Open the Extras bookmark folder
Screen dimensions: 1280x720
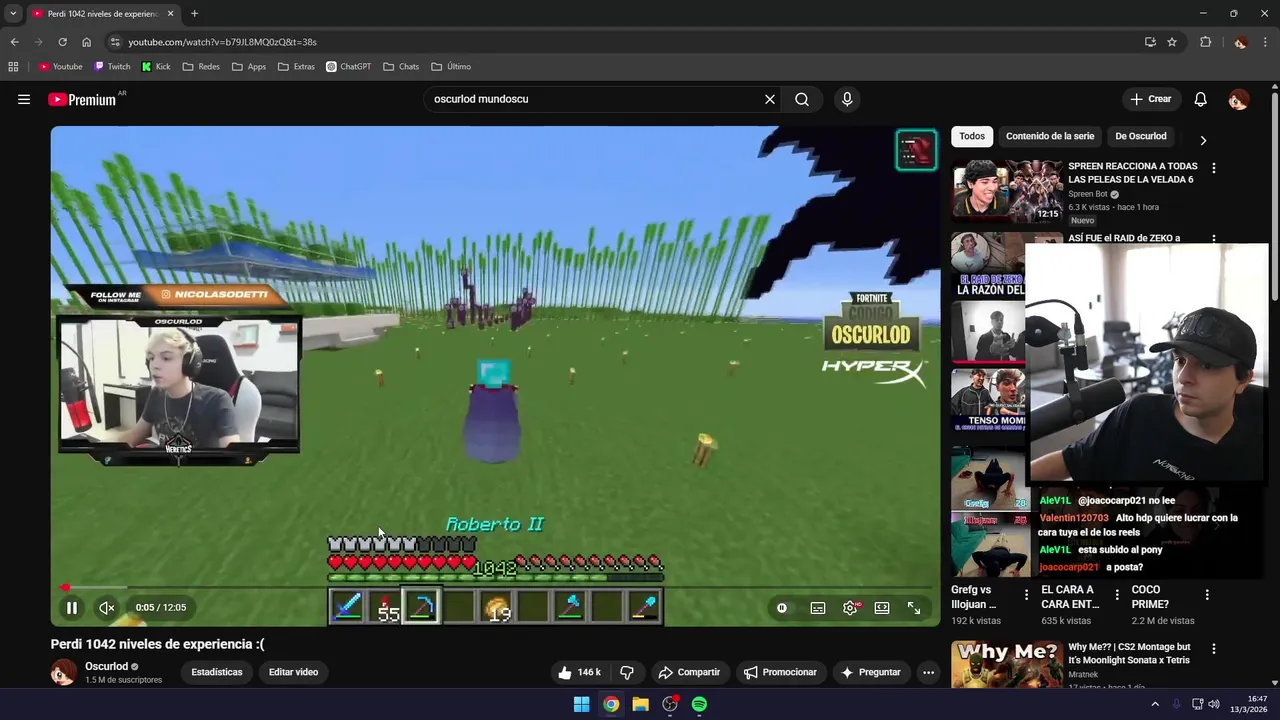tap(296, 67)
